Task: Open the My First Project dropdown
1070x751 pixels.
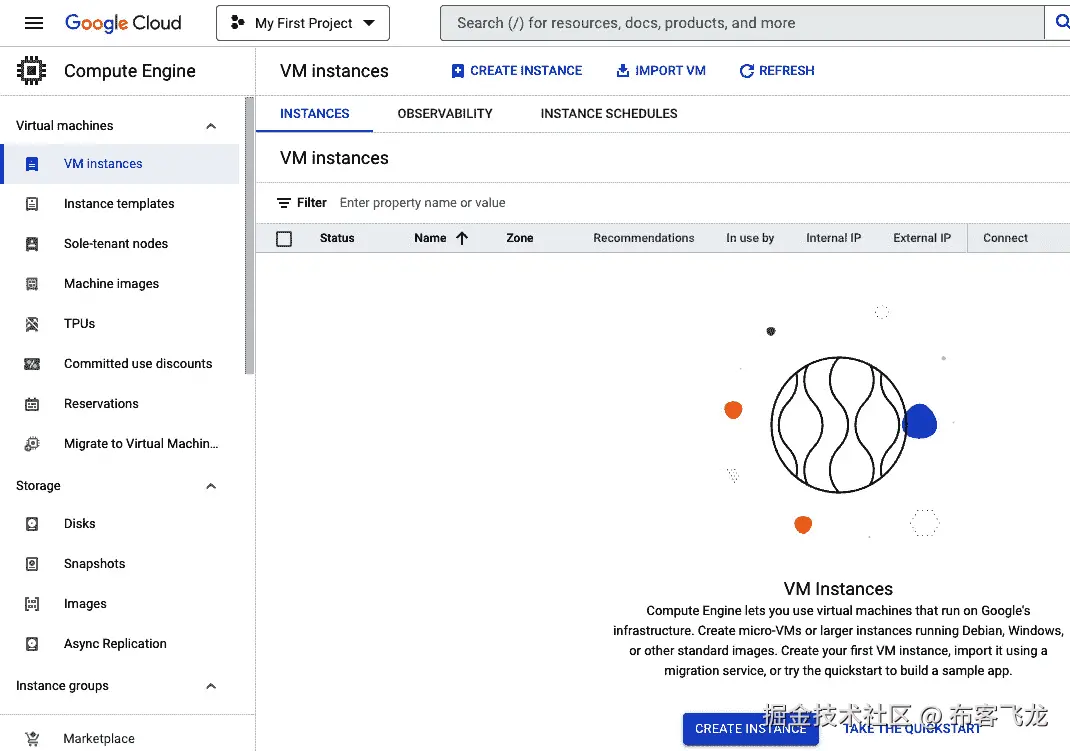Action: (x=303, y=23)
